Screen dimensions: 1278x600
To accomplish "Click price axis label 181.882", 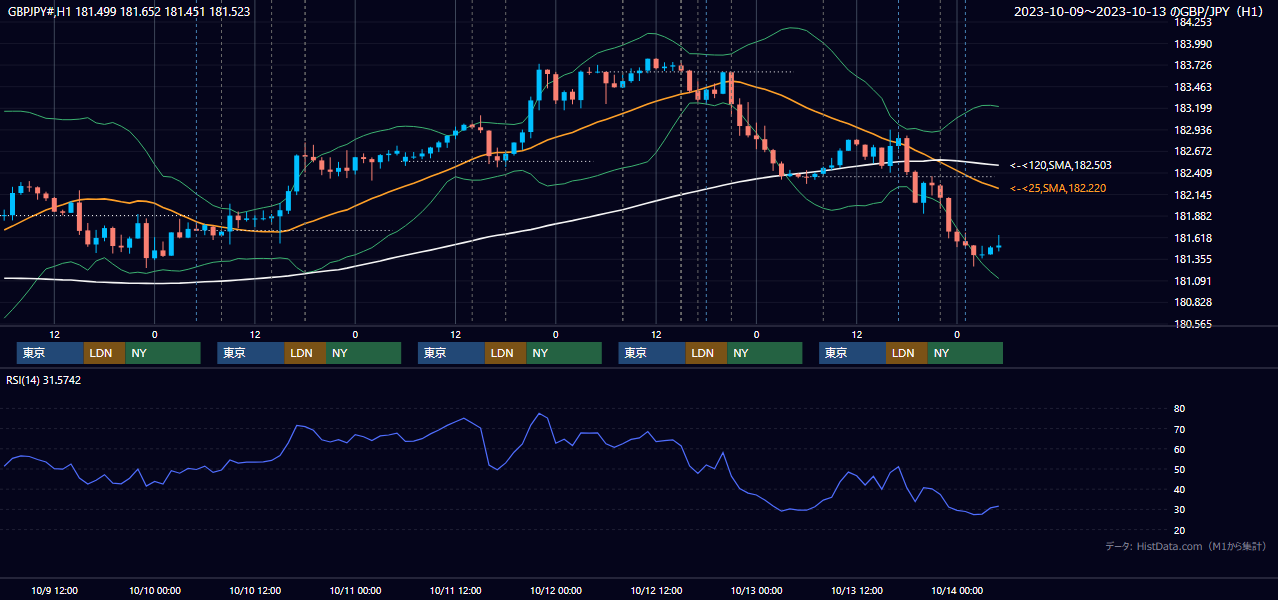I will tap(1192, 216).
